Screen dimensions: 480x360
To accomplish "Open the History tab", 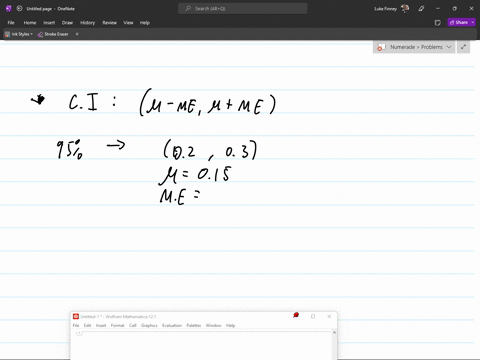I will [87, 23].
